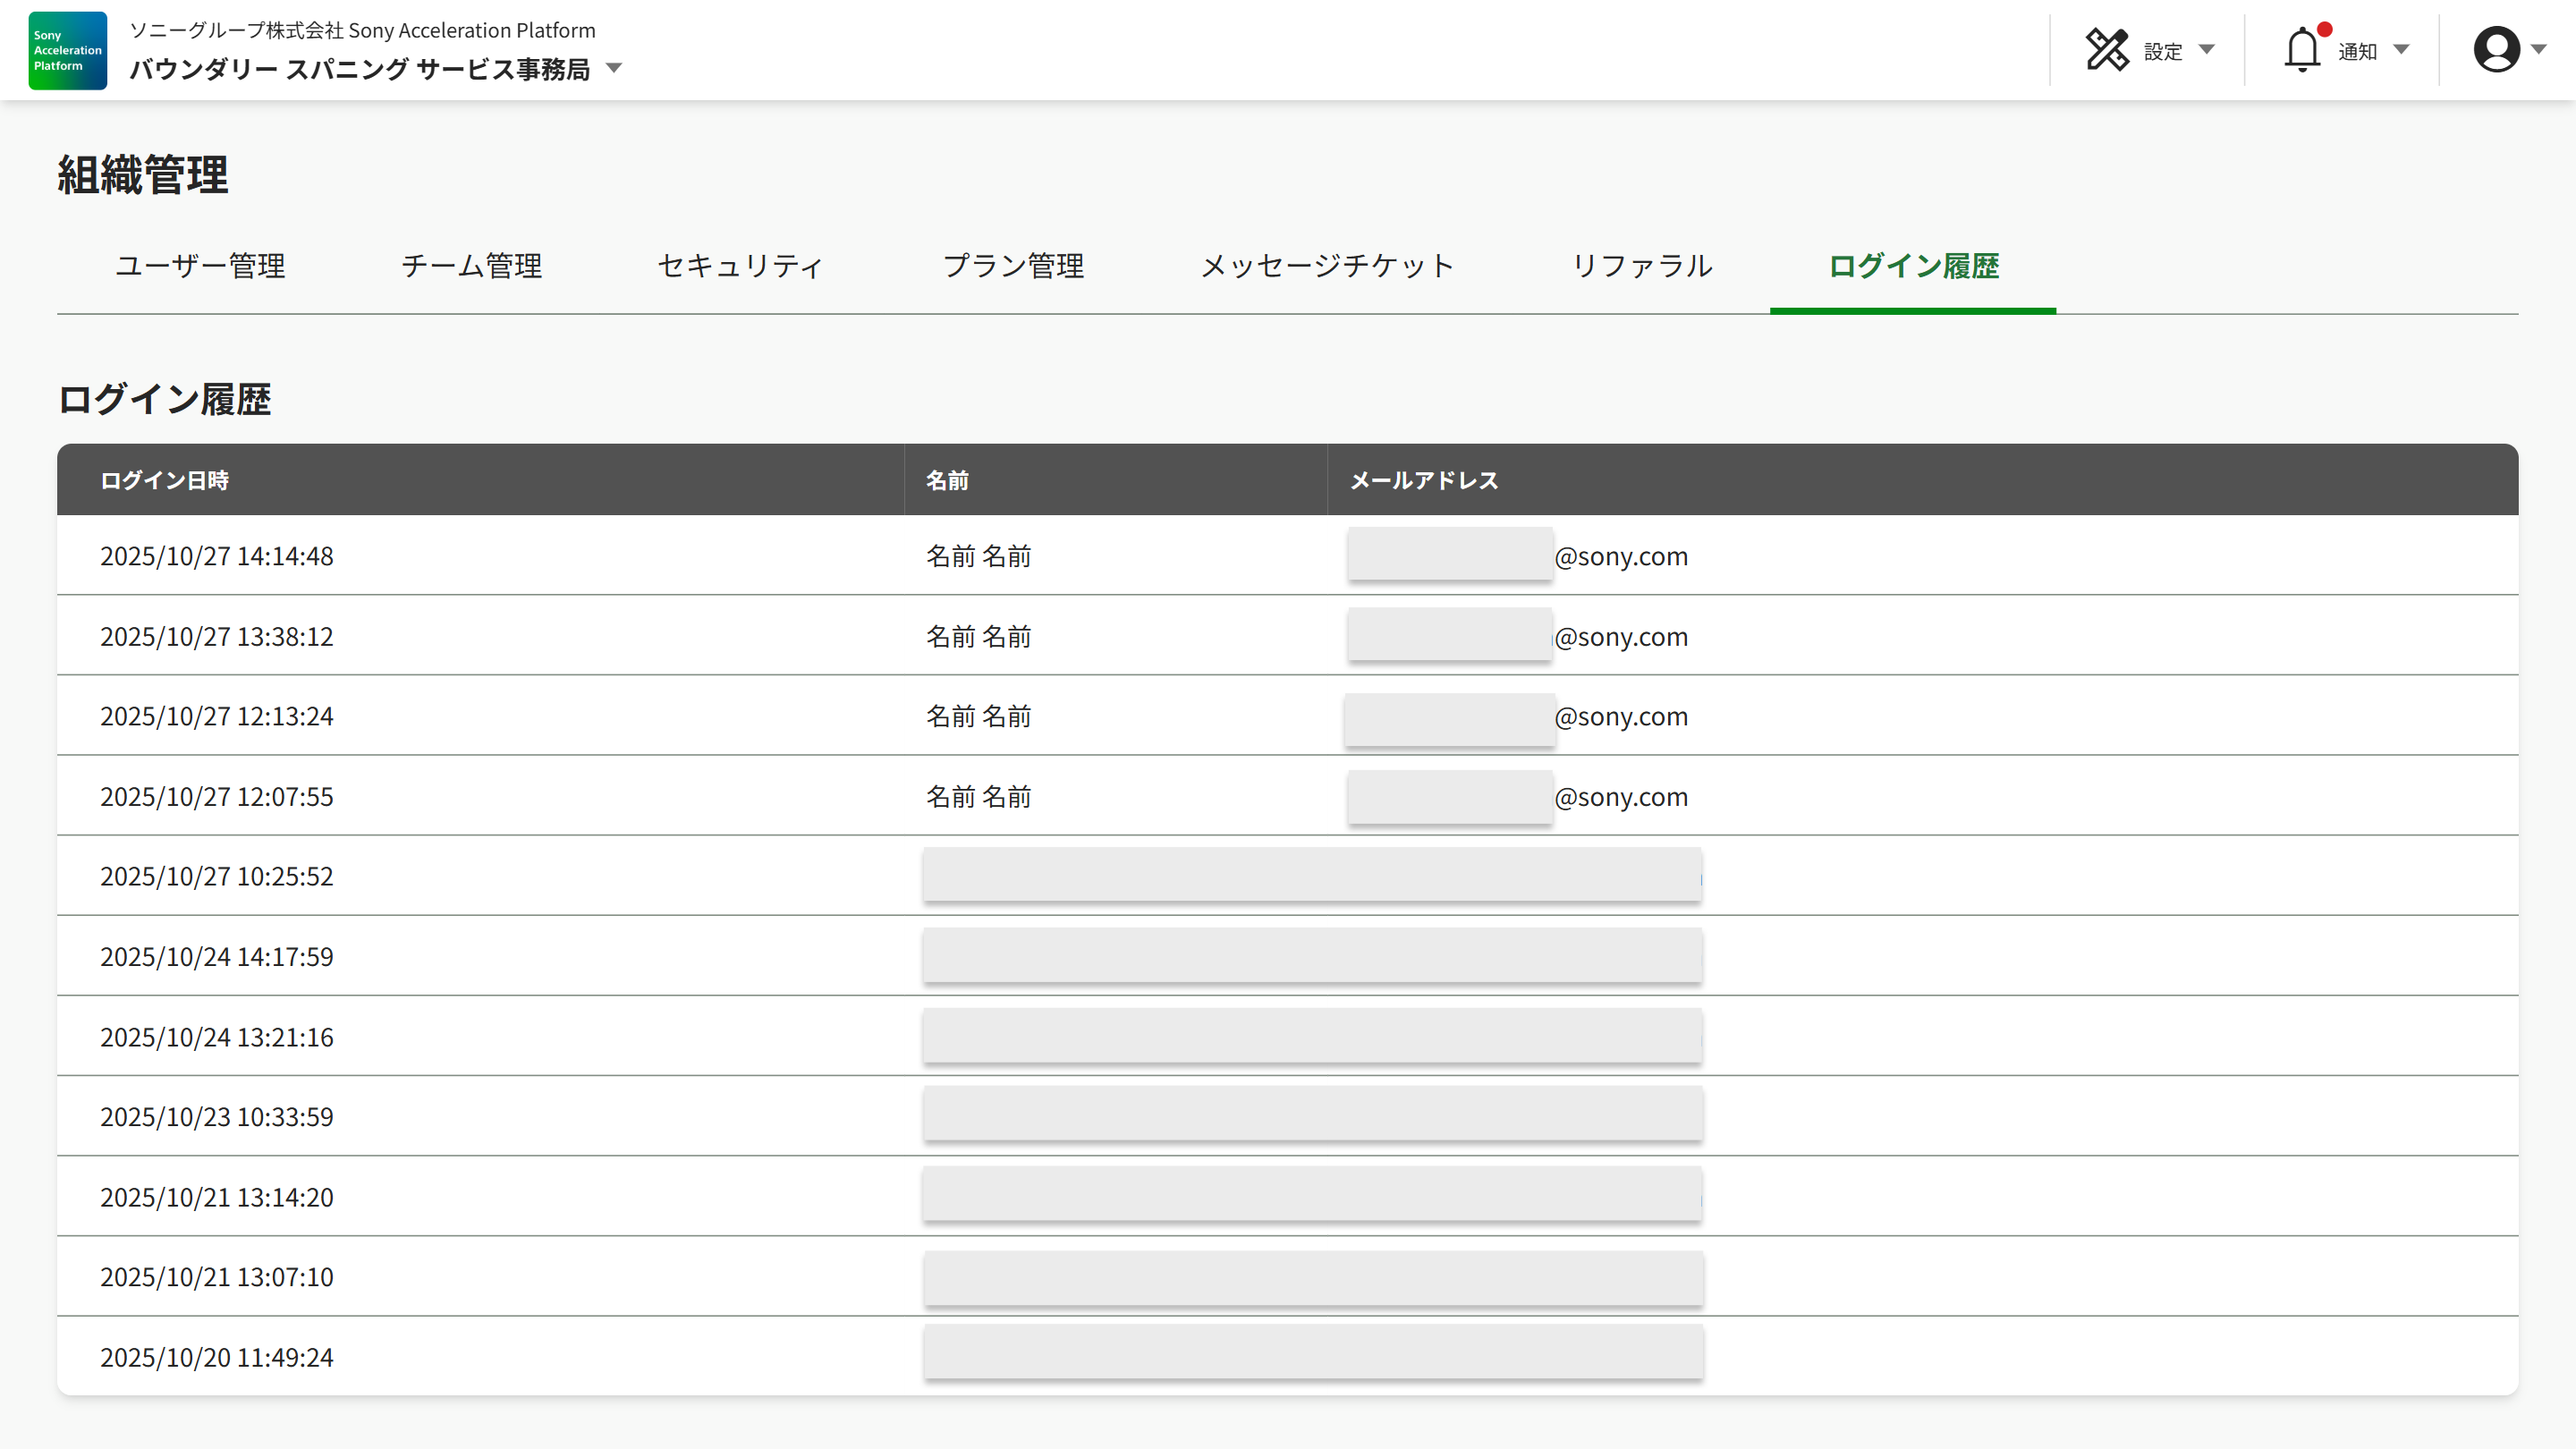Click the user profile avatar icon
Image resolution: width=2576 pixels, height=1449 pixels.
(2496, 50)
